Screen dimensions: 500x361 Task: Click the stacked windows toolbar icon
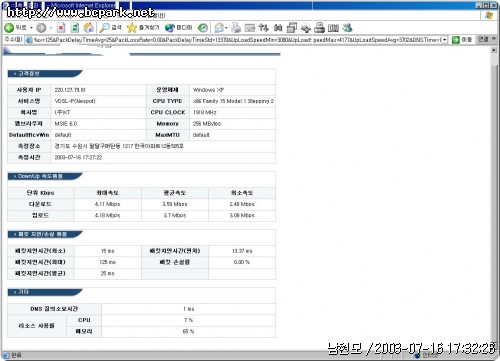click(292, 28)
